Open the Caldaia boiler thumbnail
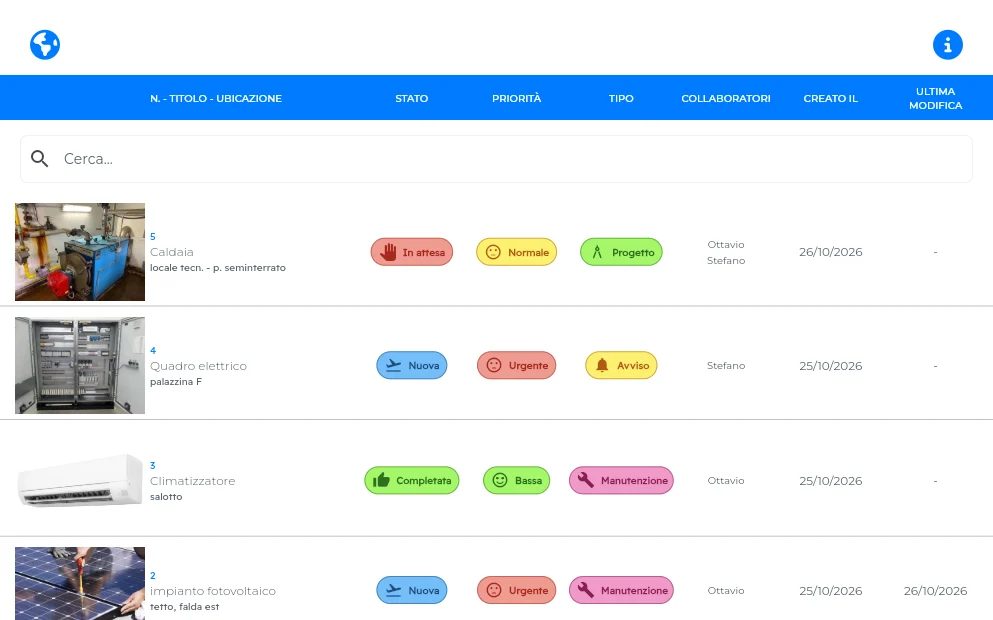993x620 pixels. (x=80, y=251)
